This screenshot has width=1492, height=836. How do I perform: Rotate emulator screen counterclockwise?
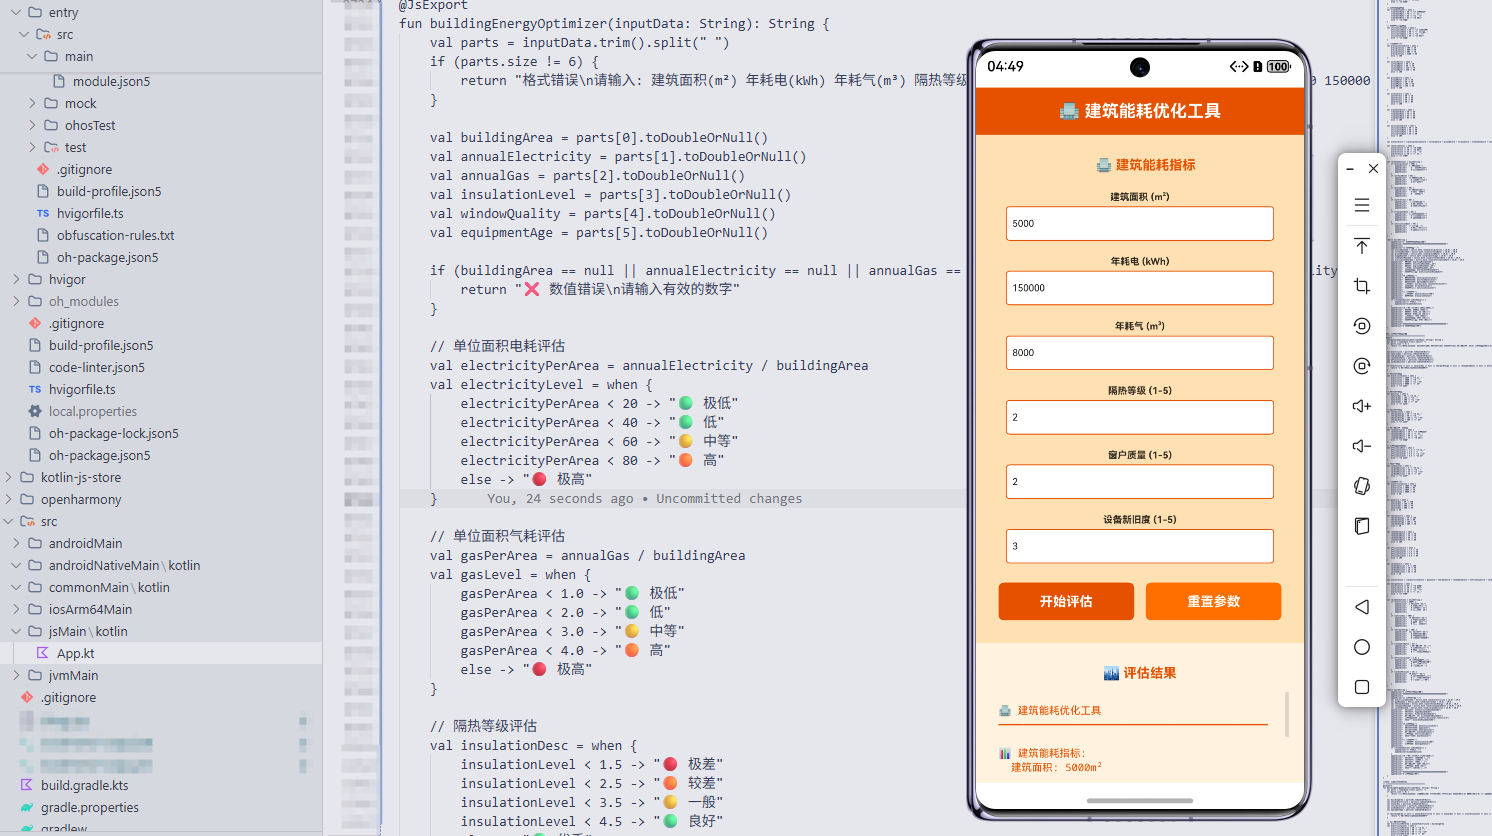[1361, 326]
